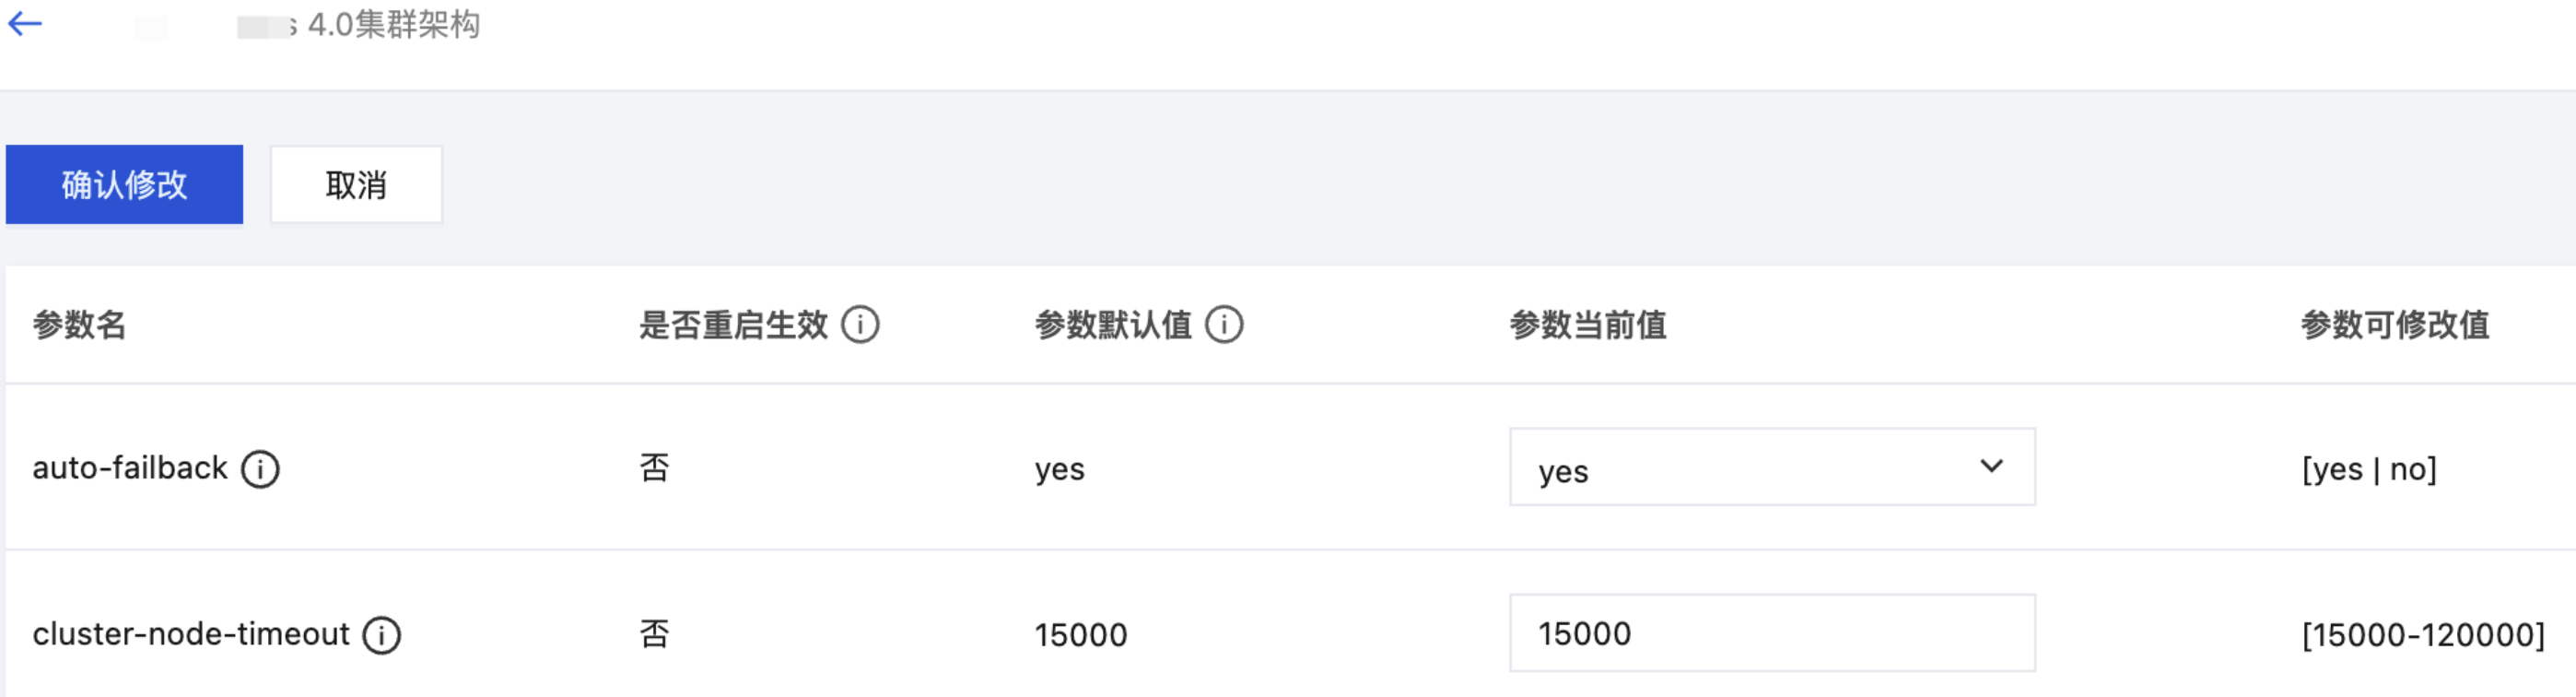Select the cluster-node-timeout parameter name
The image size is (2576, 697).
tap(191, 634)
